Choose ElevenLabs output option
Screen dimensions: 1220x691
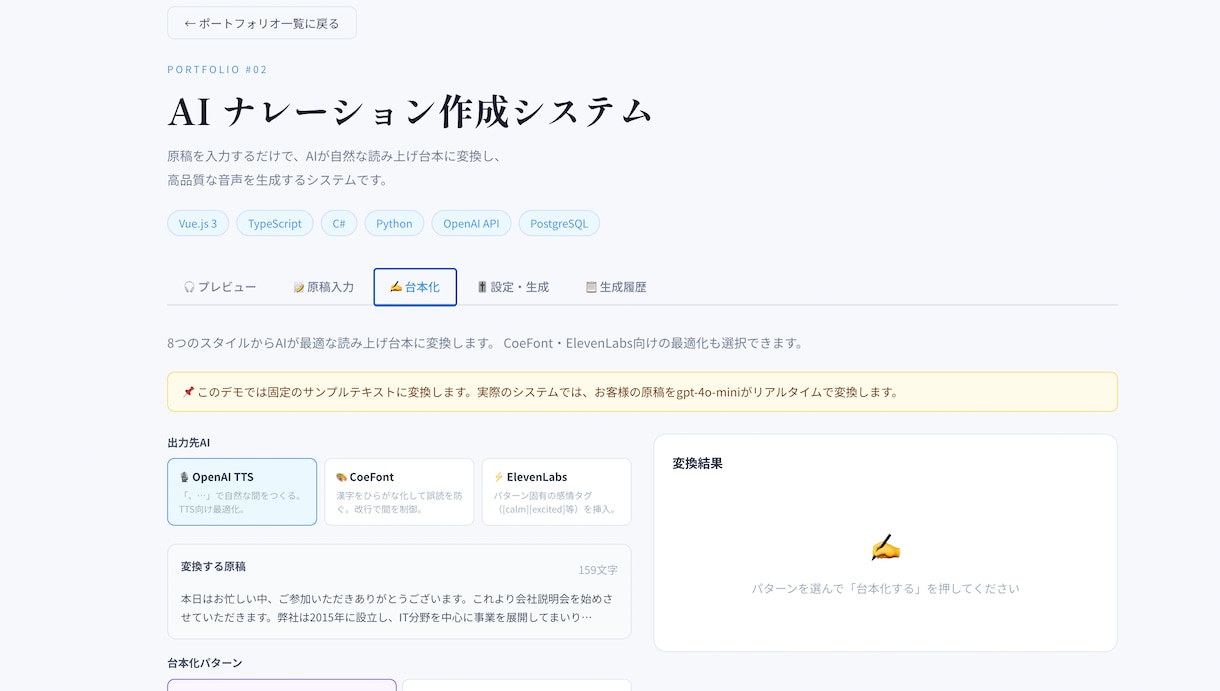556,492
